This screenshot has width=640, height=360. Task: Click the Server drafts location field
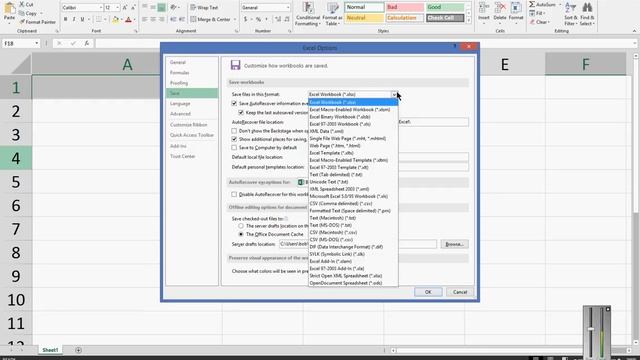358,244
